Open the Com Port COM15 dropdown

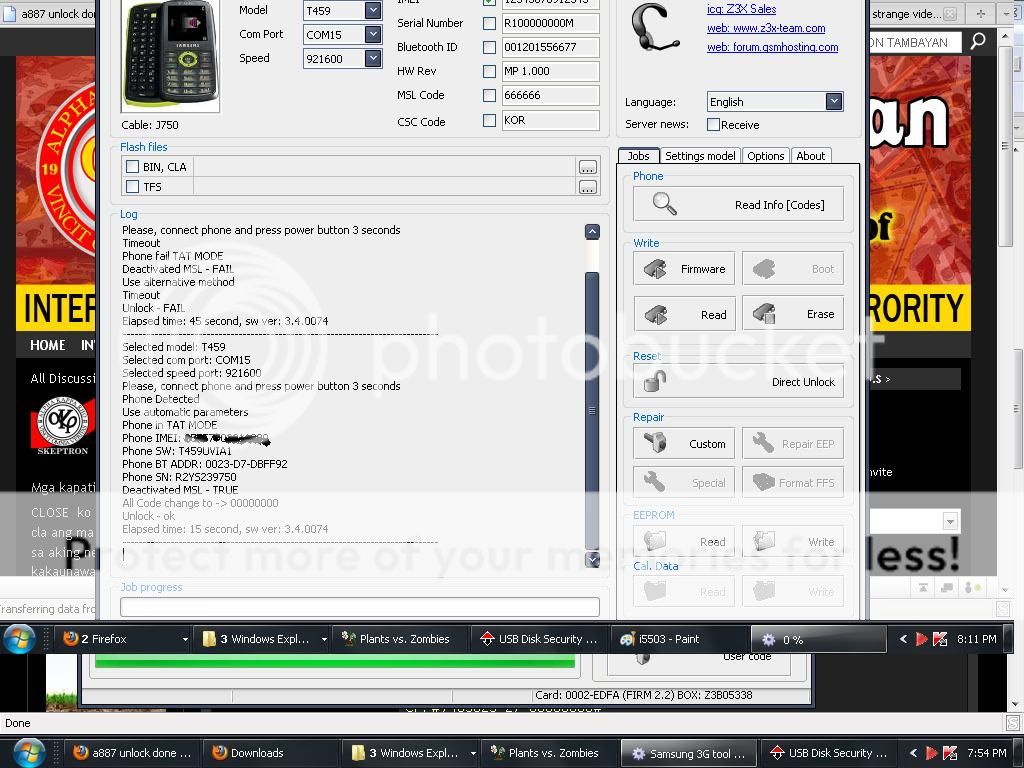(373, 34)
